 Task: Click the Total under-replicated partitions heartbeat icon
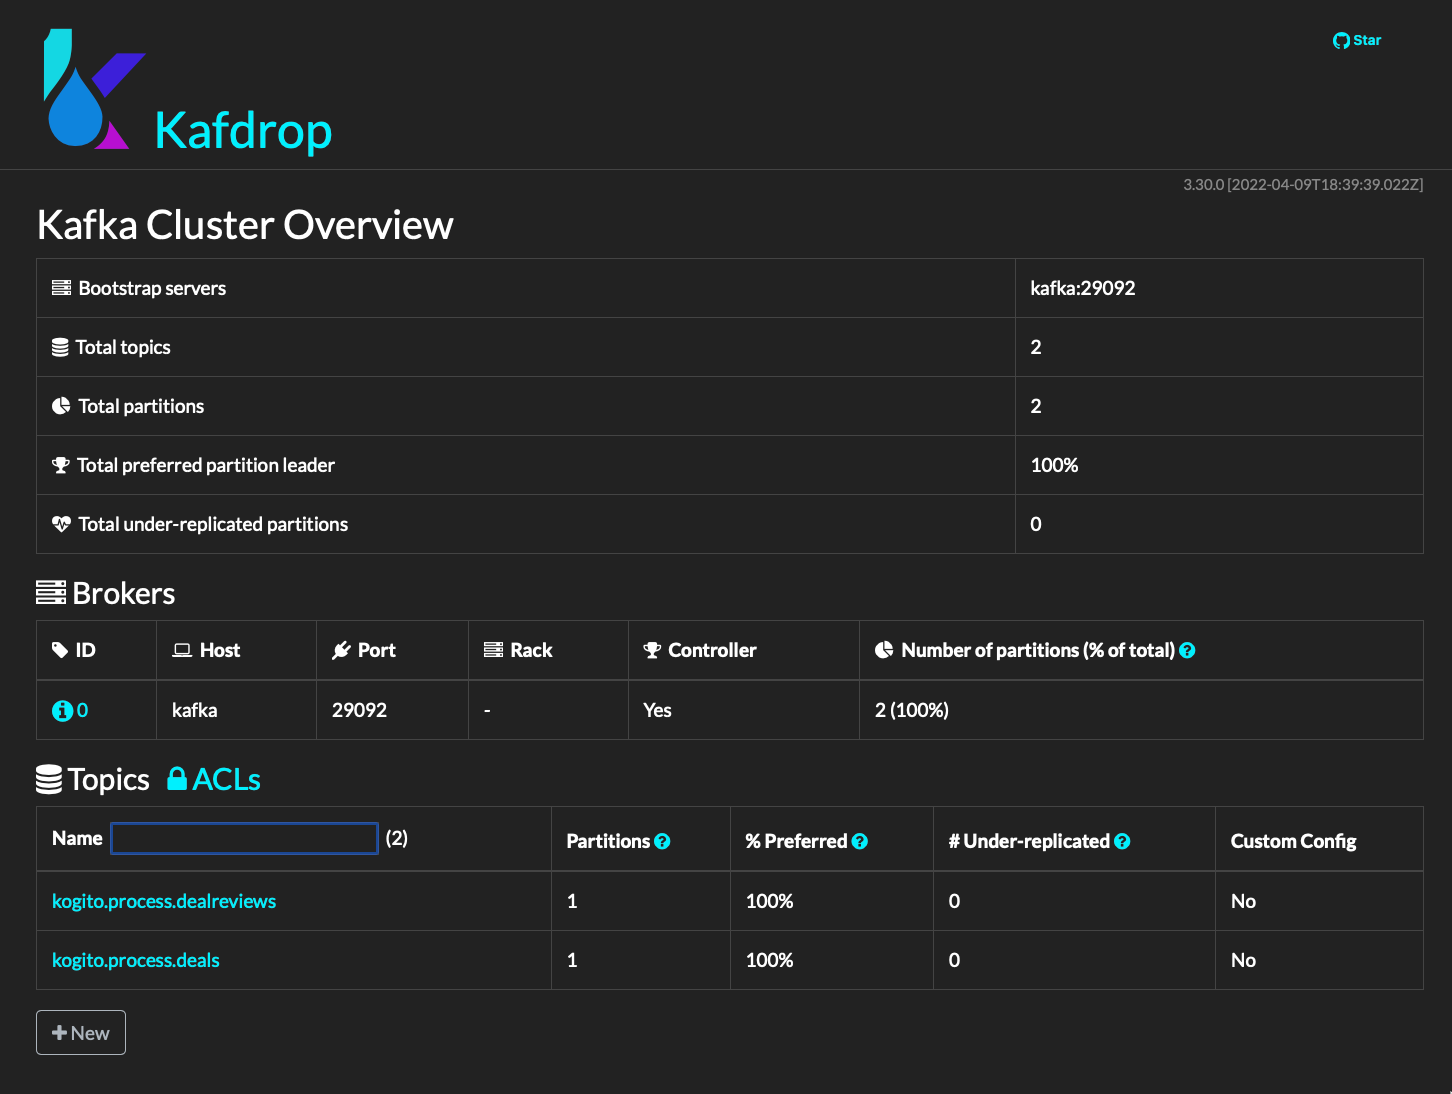pyautogui.click(x=61, y=524)
